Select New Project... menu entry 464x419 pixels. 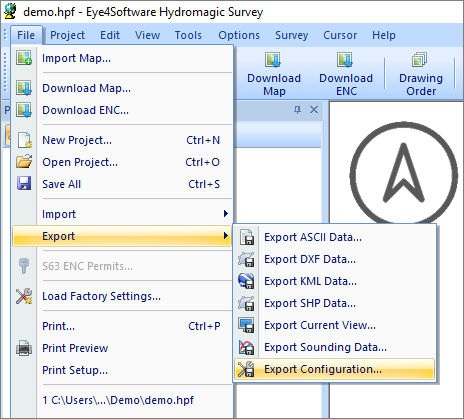122,140
